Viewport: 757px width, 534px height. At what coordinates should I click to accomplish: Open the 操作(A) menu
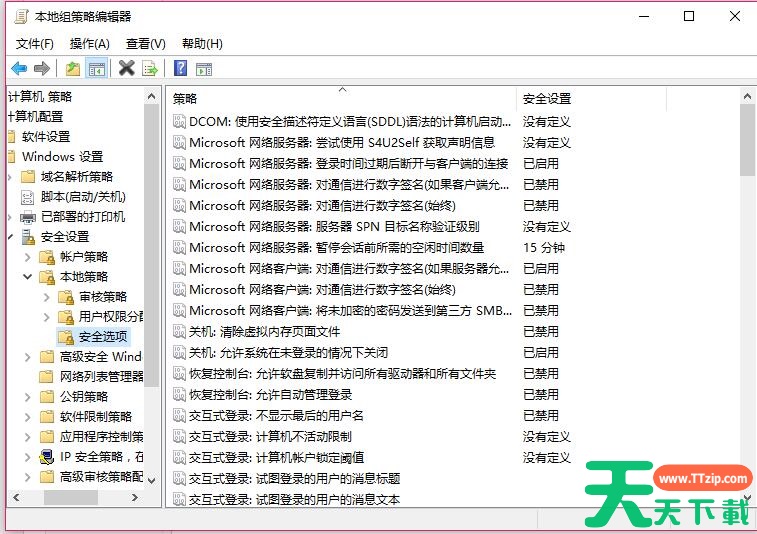(90, 43)
